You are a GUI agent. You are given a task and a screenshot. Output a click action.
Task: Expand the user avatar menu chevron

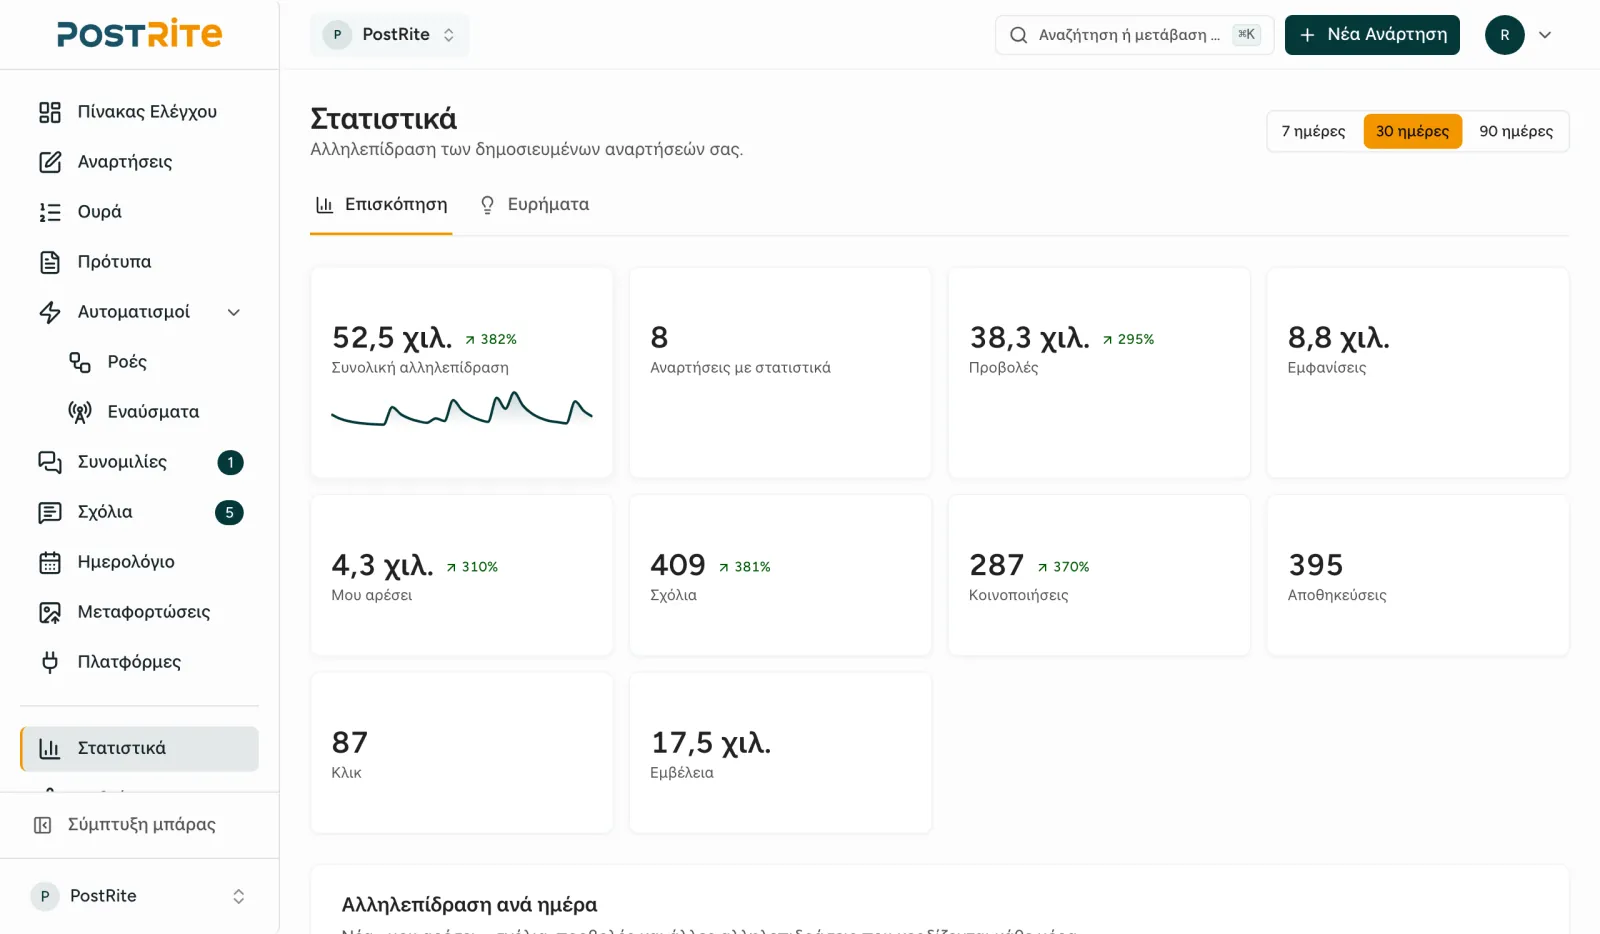1545,35
